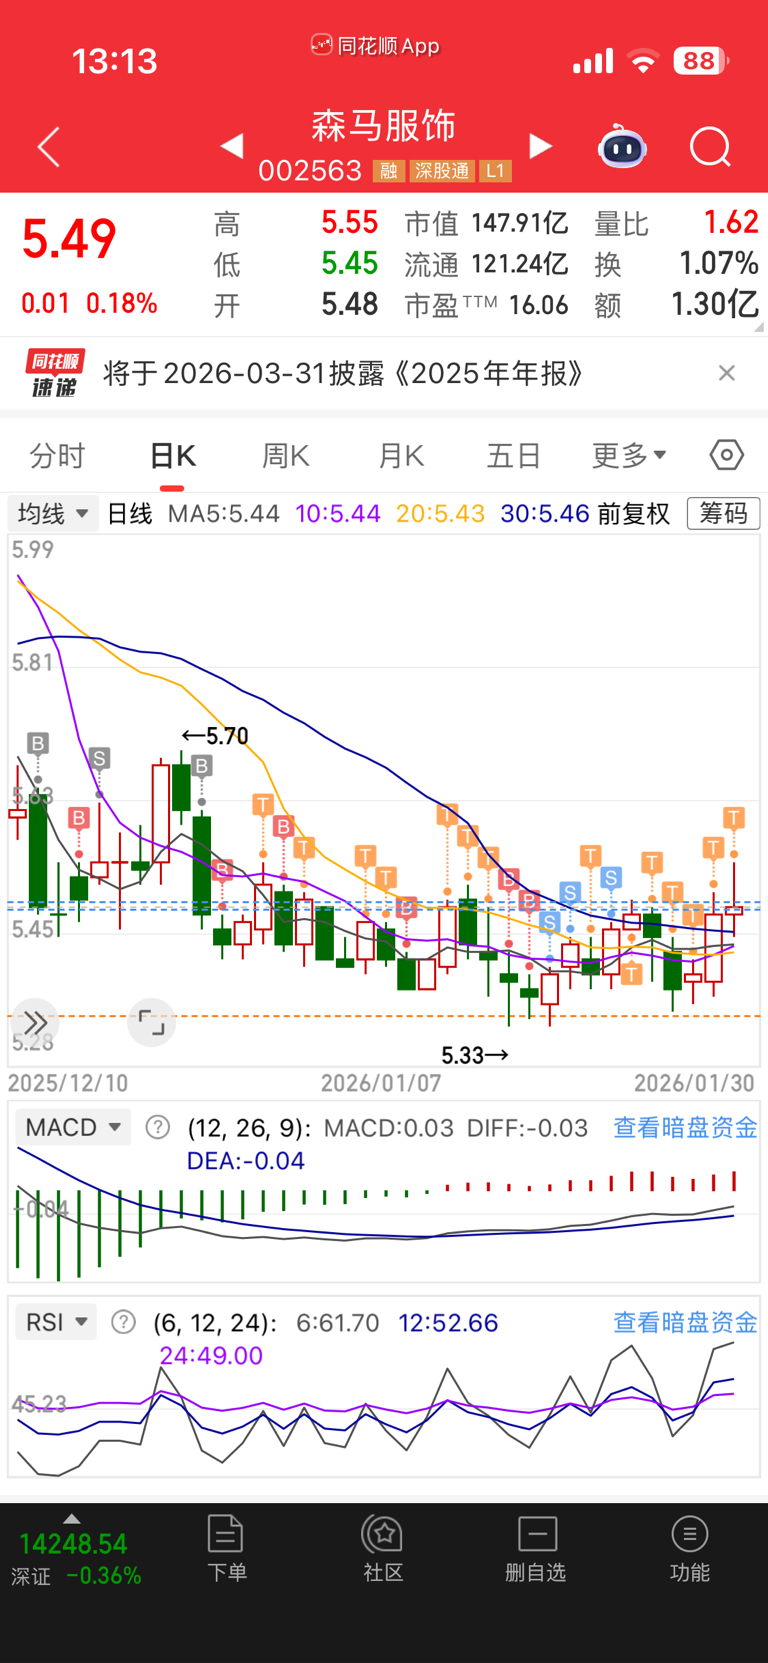Select the 日K daily chart tab
The width and height of the screenshot is (768, 1663).
172,456
